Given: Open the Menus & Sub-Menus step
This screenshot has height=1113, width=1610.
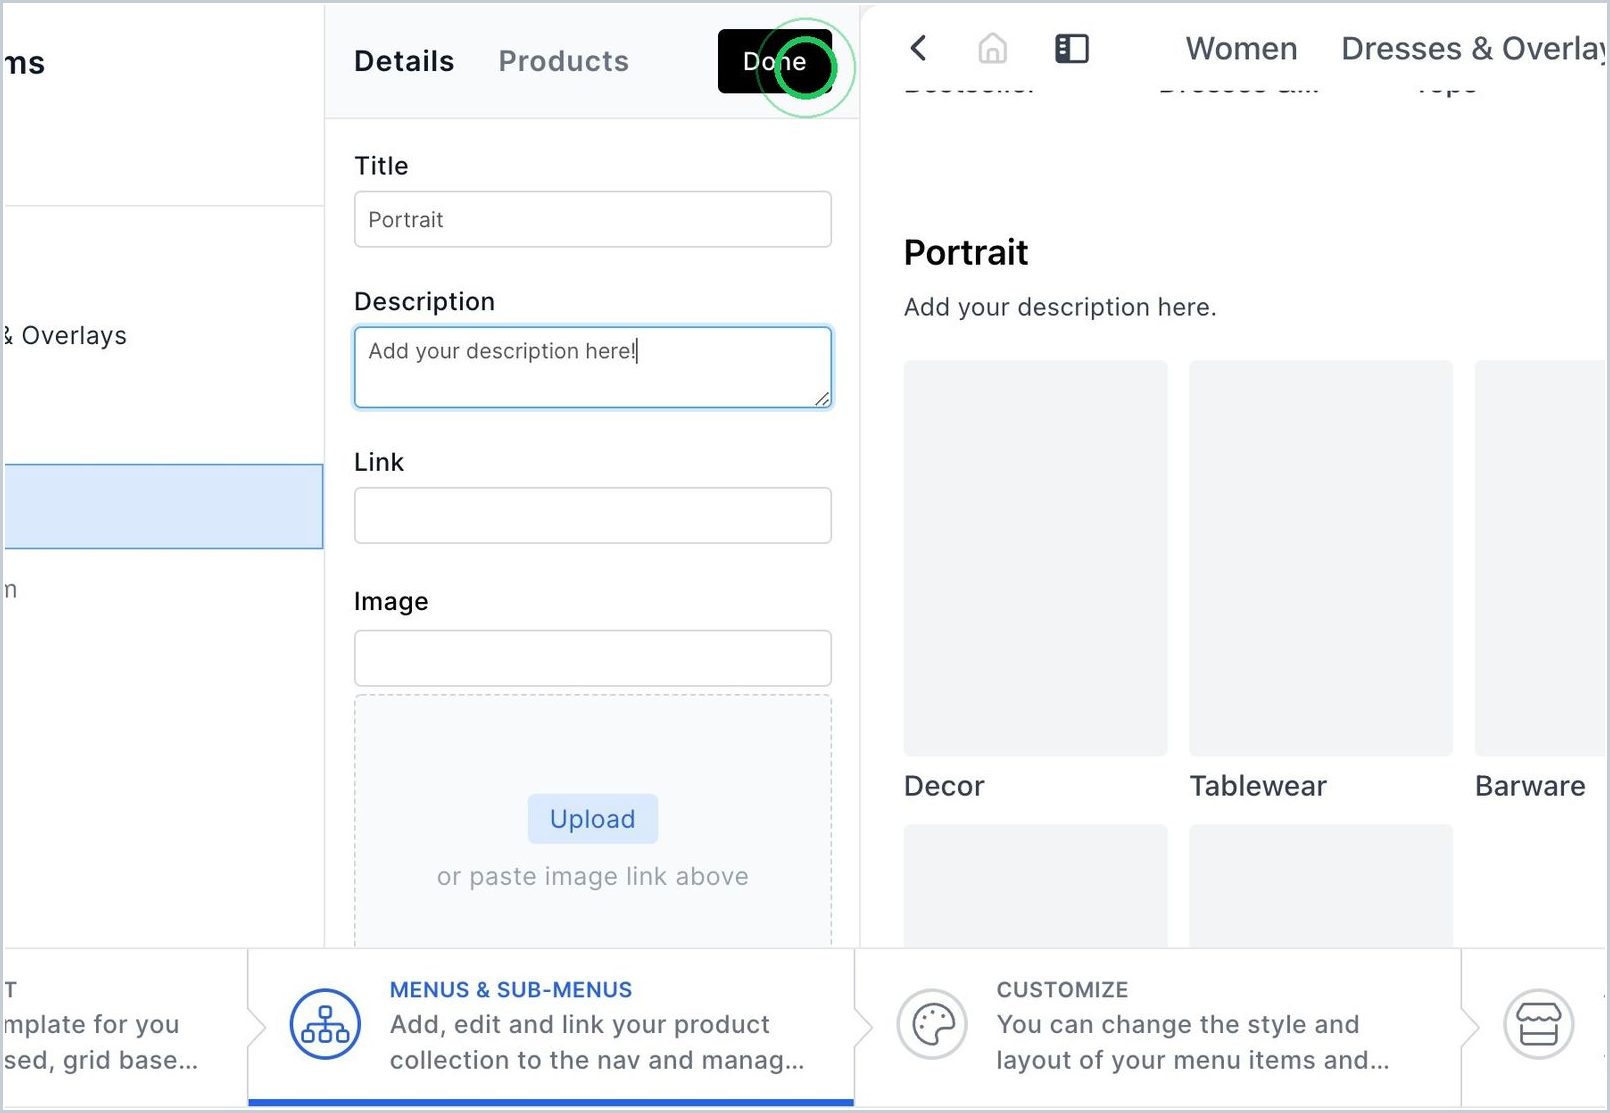Looking at the screenshot, I should point(551,1025).
